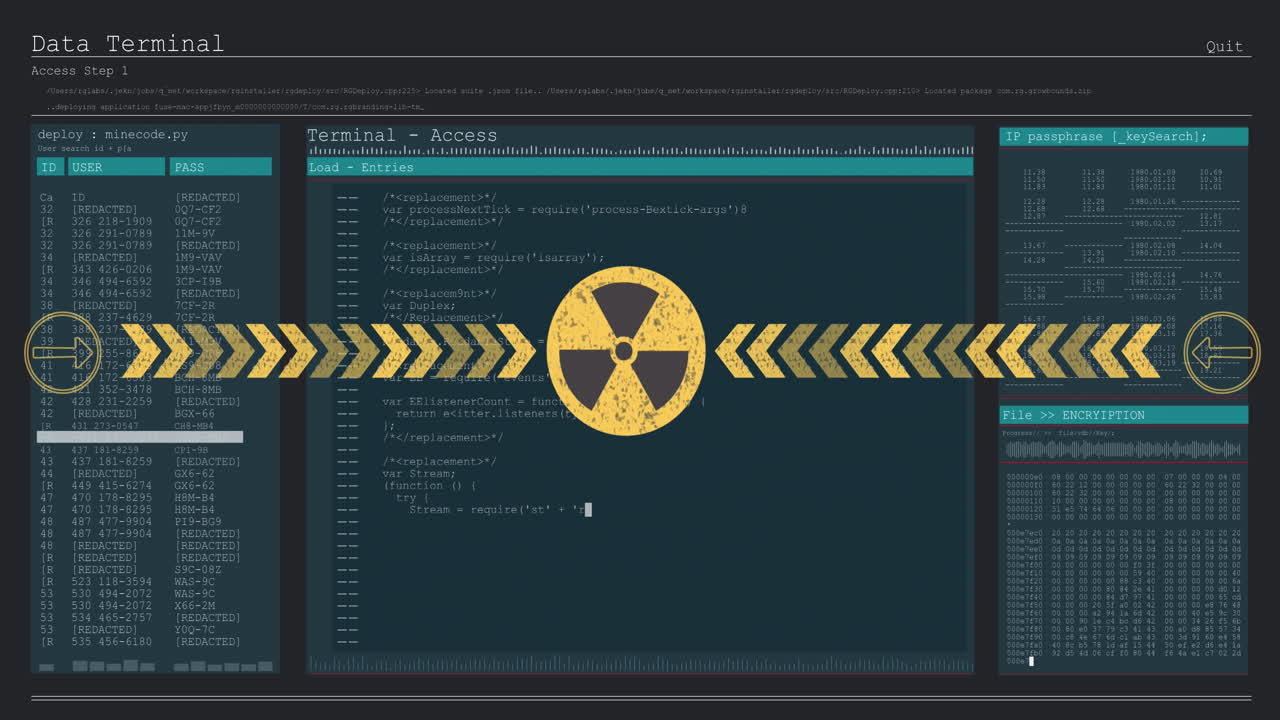This screenshot has height=720, width=1280.
Task: Click the blinking terminal cursor block
Action: tap(588, 509)
